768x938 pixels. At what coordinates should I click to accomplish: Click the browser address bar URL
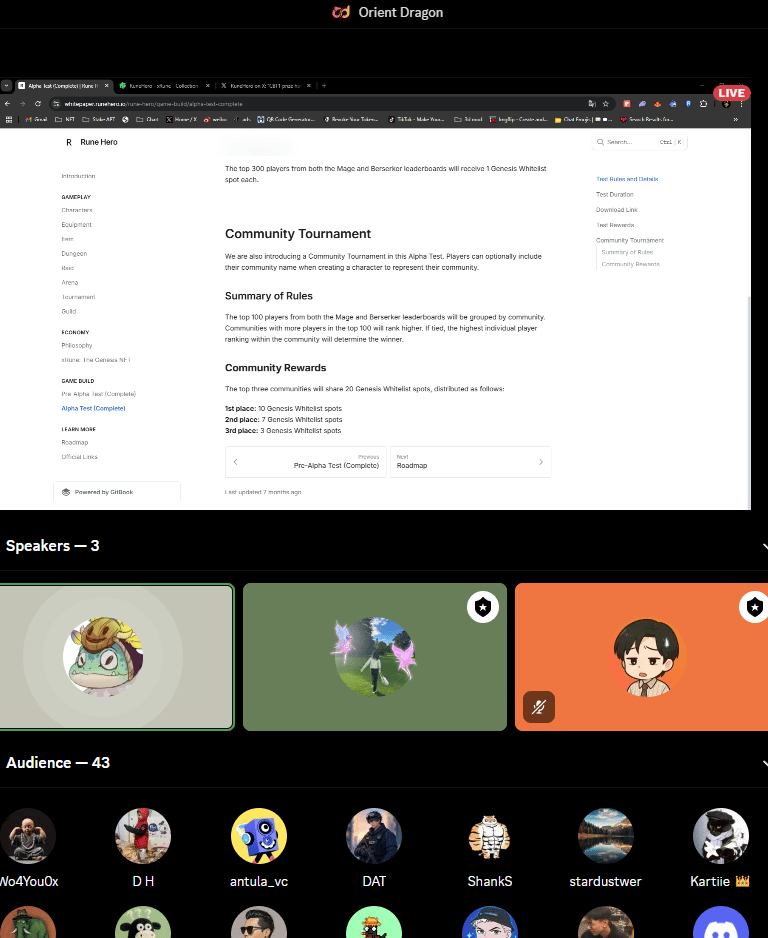click(x=153, y=103)
